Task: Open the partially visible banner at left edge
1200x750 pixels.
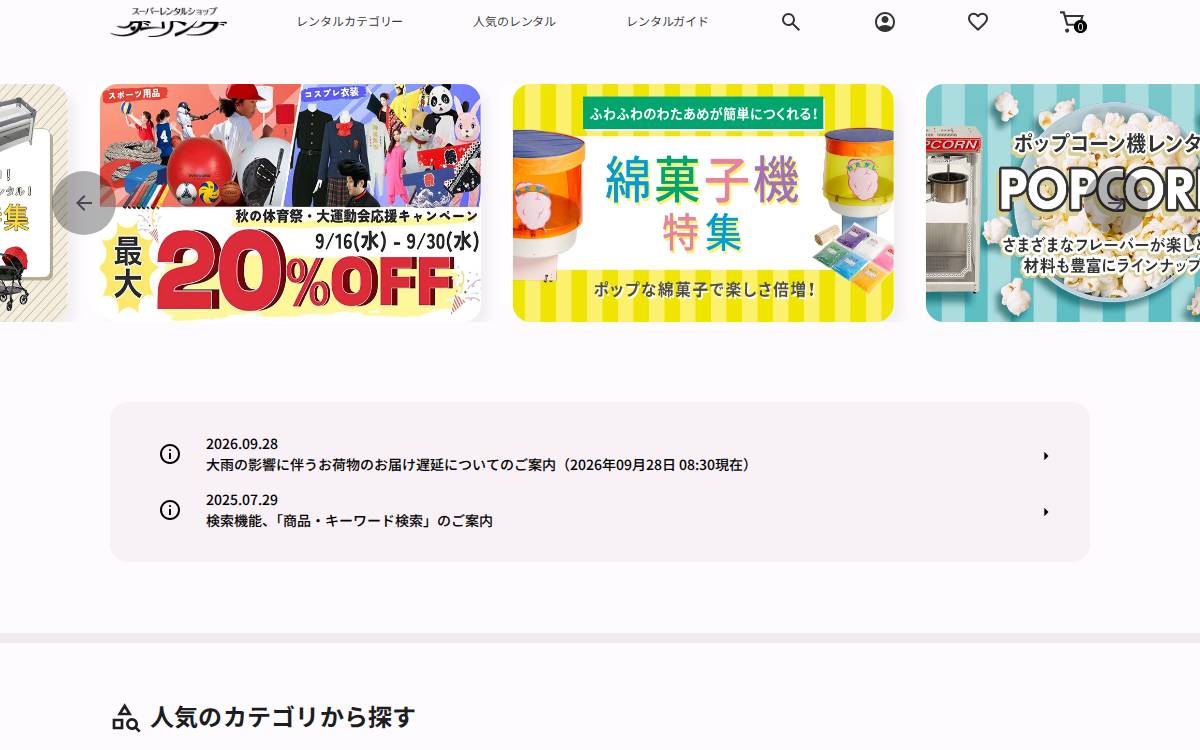Action: tap(33, 203)
